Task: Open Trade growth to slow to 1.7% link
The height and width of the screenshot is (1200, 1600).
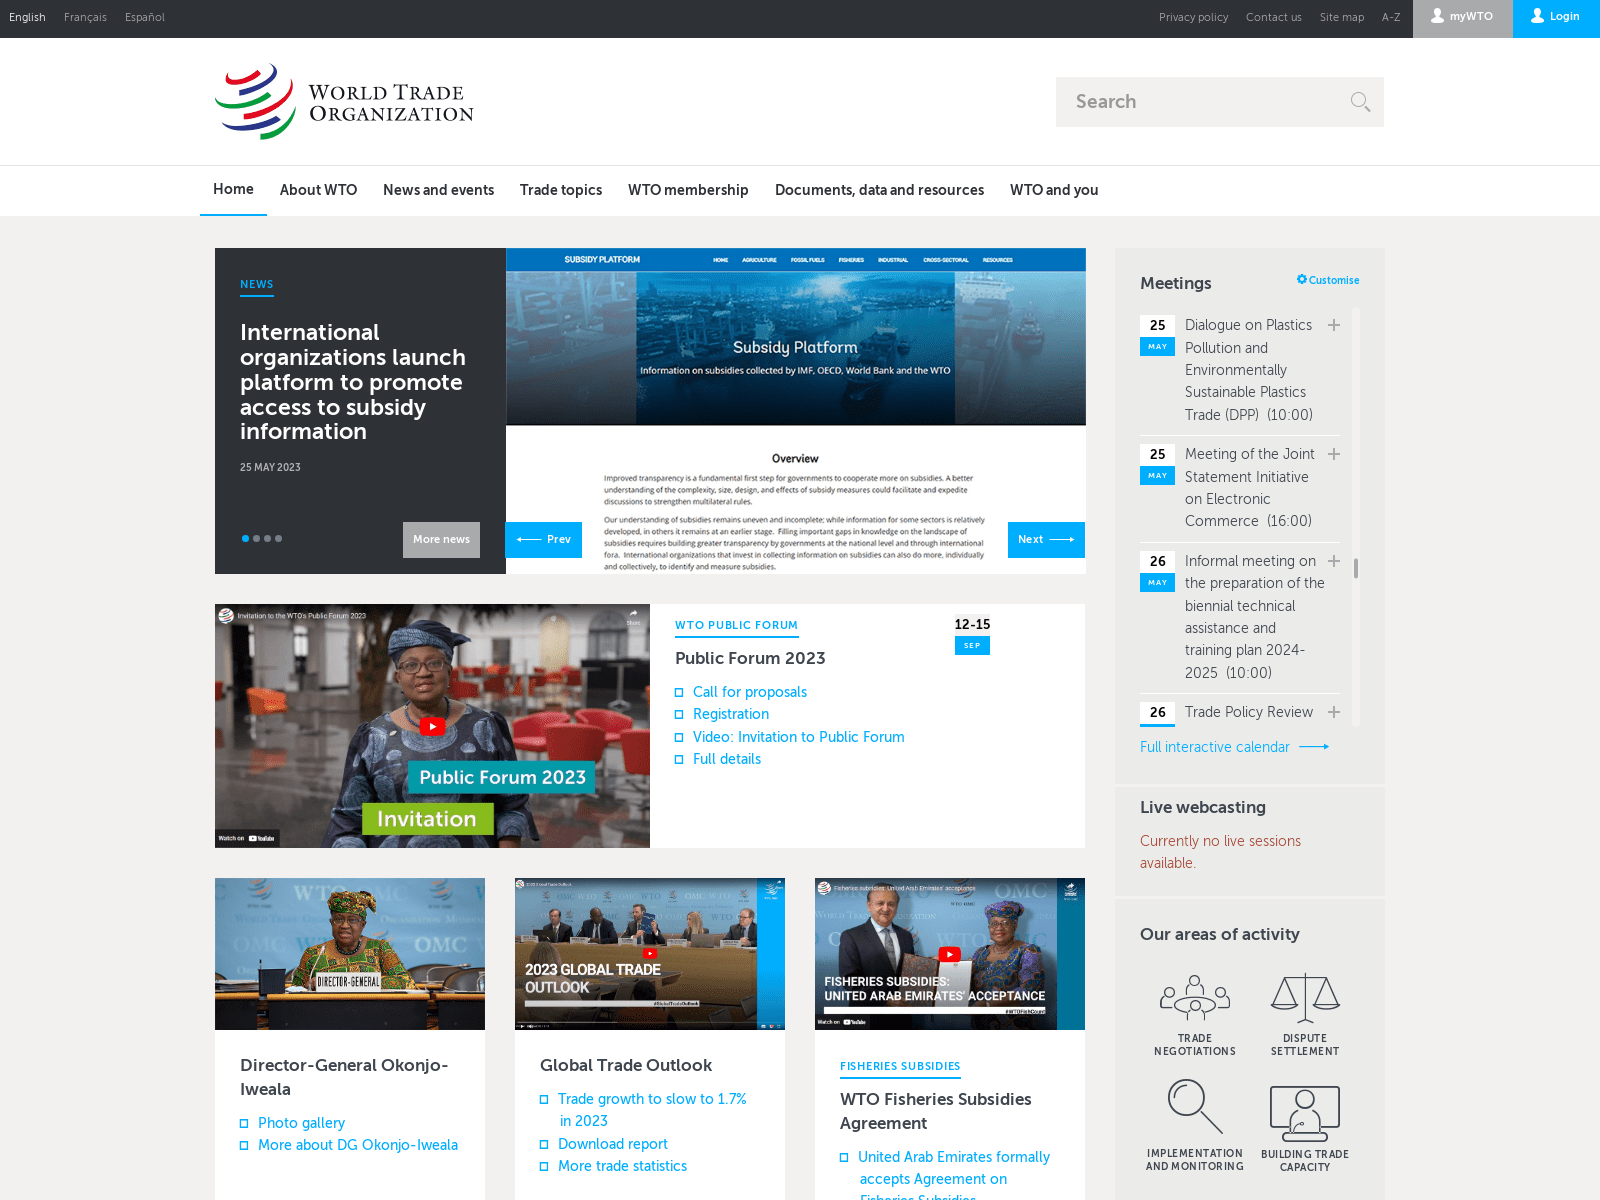Action: point(652,1110)
